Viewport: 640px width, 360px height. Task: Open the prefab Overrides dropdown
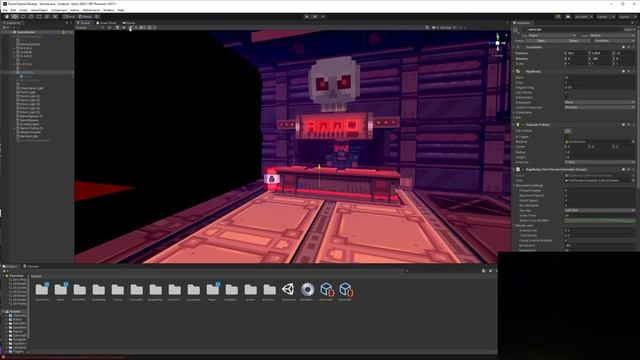[x=613, y=41]
